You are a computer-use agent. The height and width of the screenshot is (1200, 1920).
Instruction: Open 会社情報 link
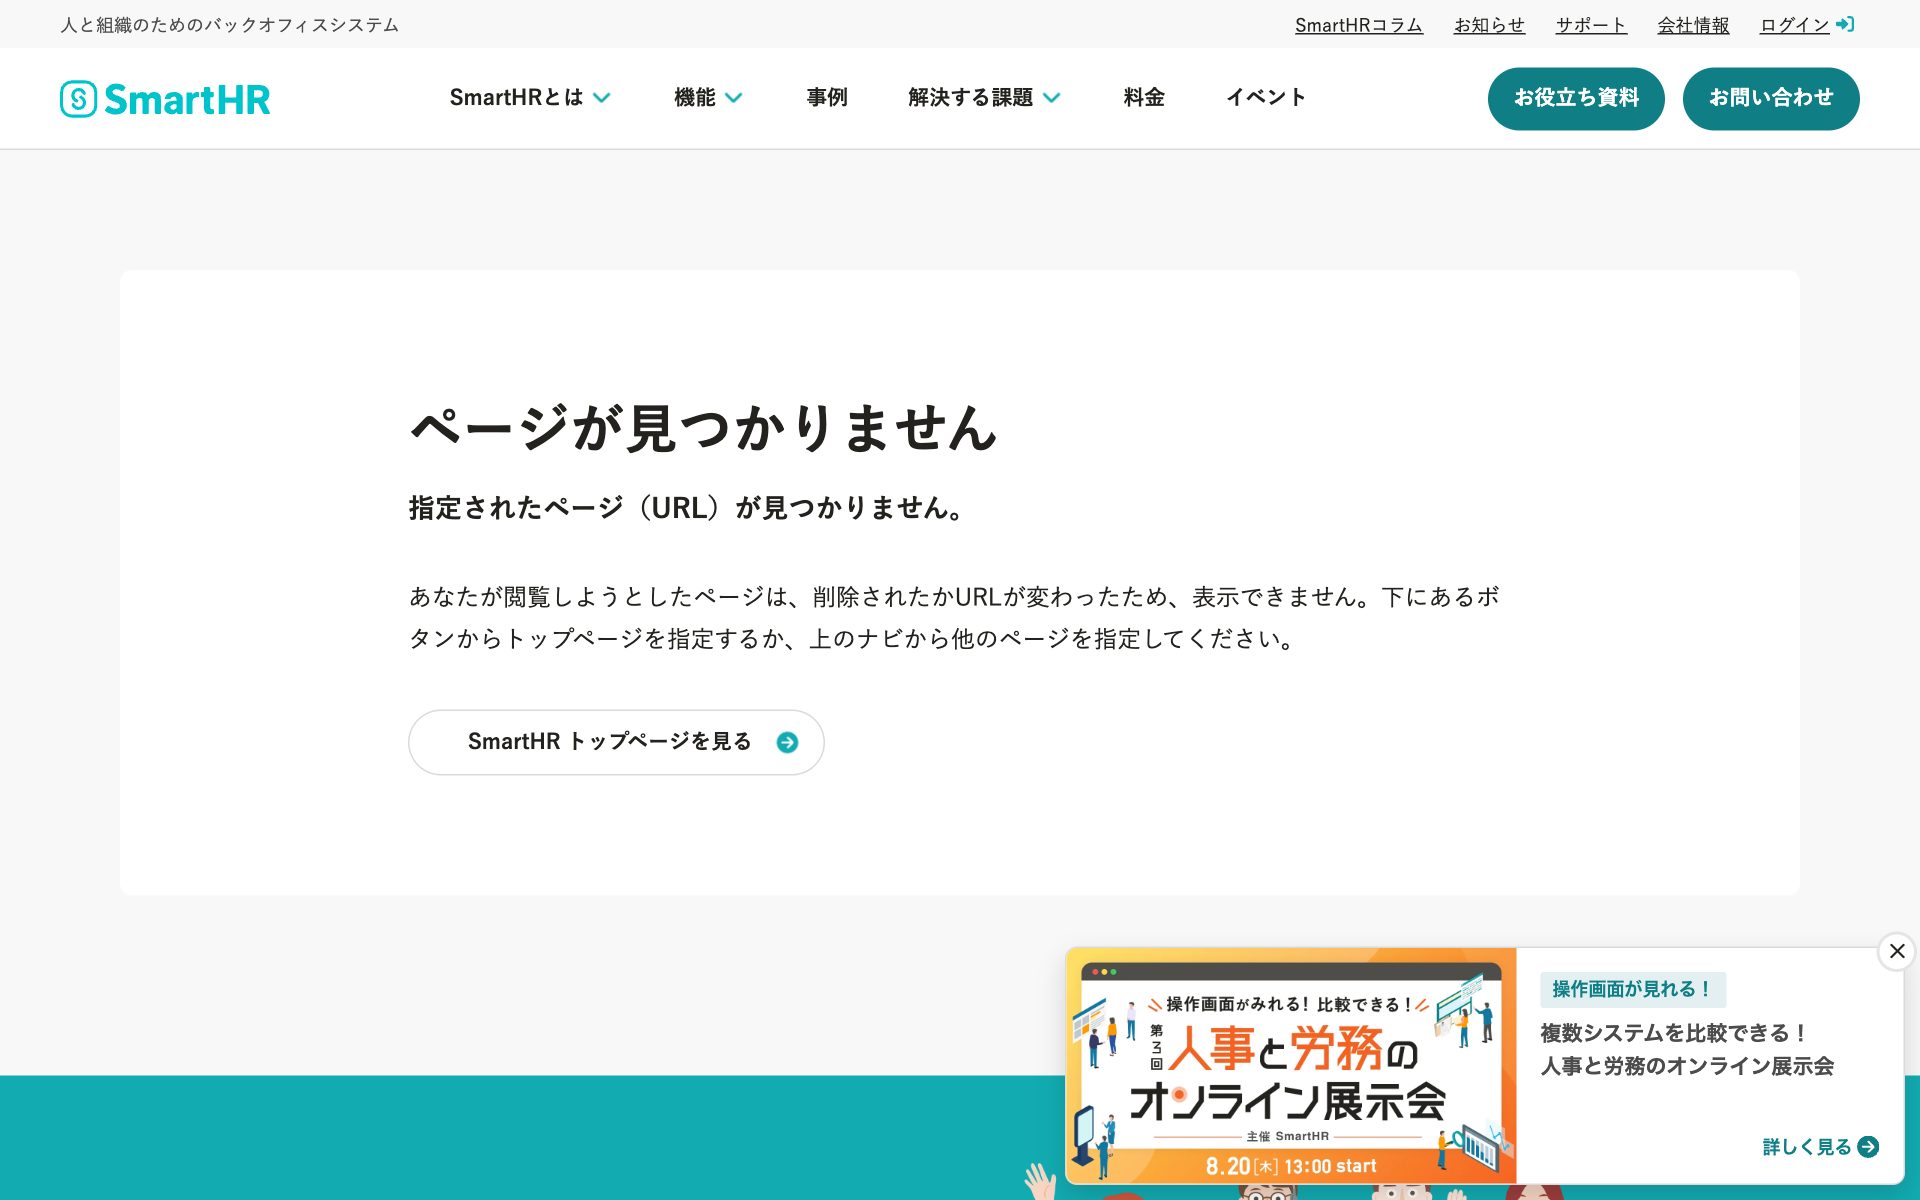point(1693,25)
